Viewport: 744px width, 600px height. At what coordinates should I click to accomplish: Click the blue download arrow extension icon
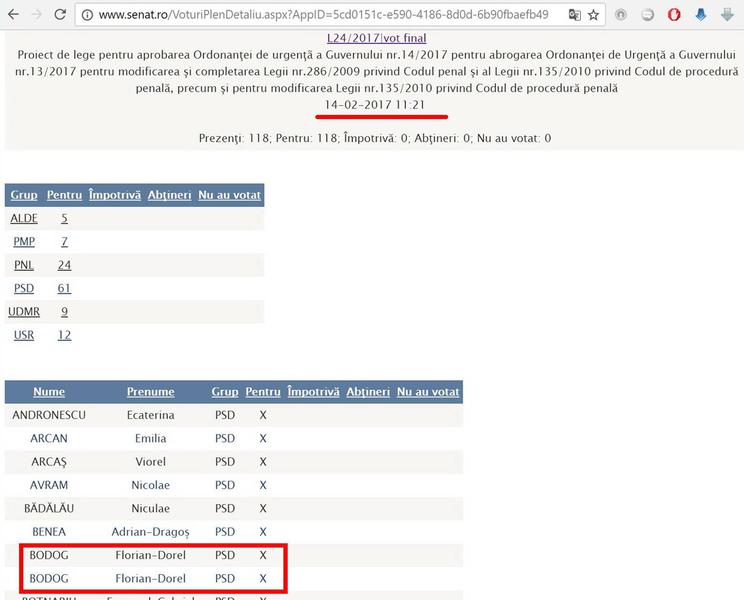point(701,15)
